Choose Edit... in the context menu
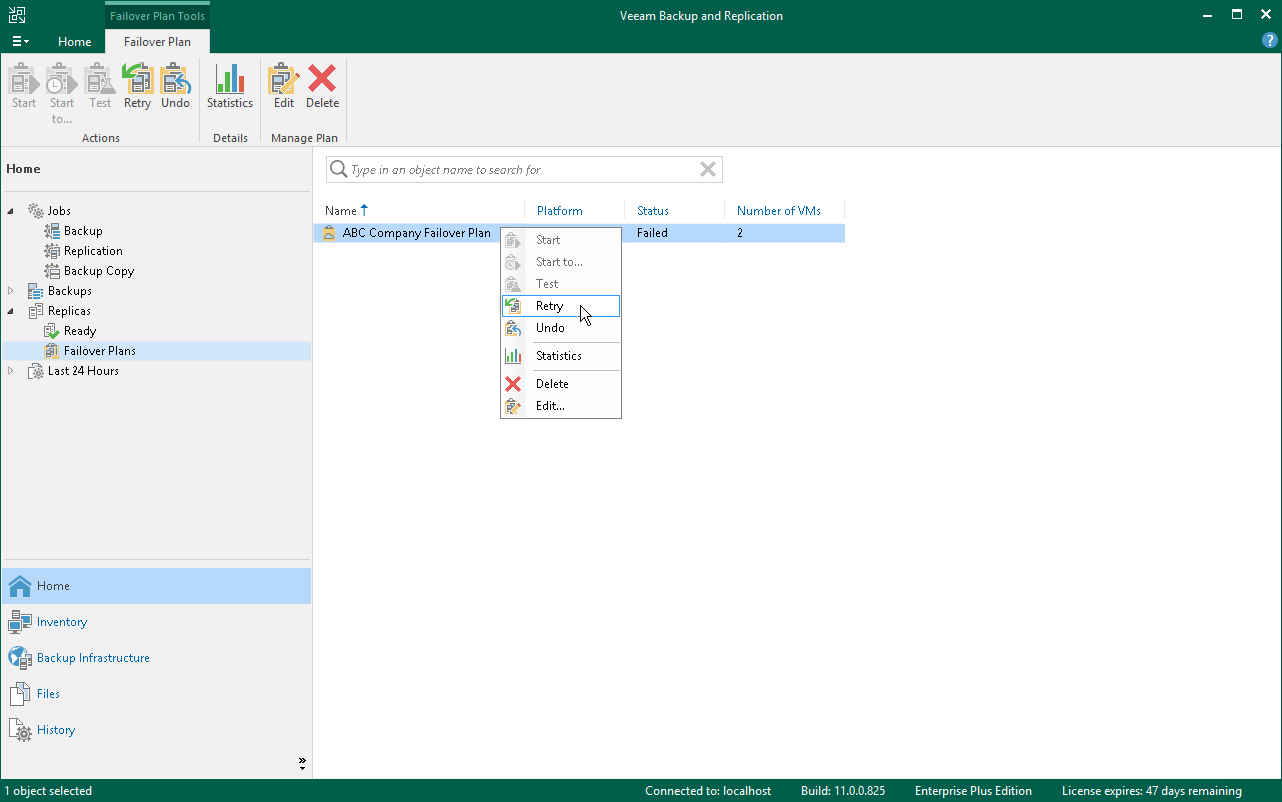 (x=561, y=406)
